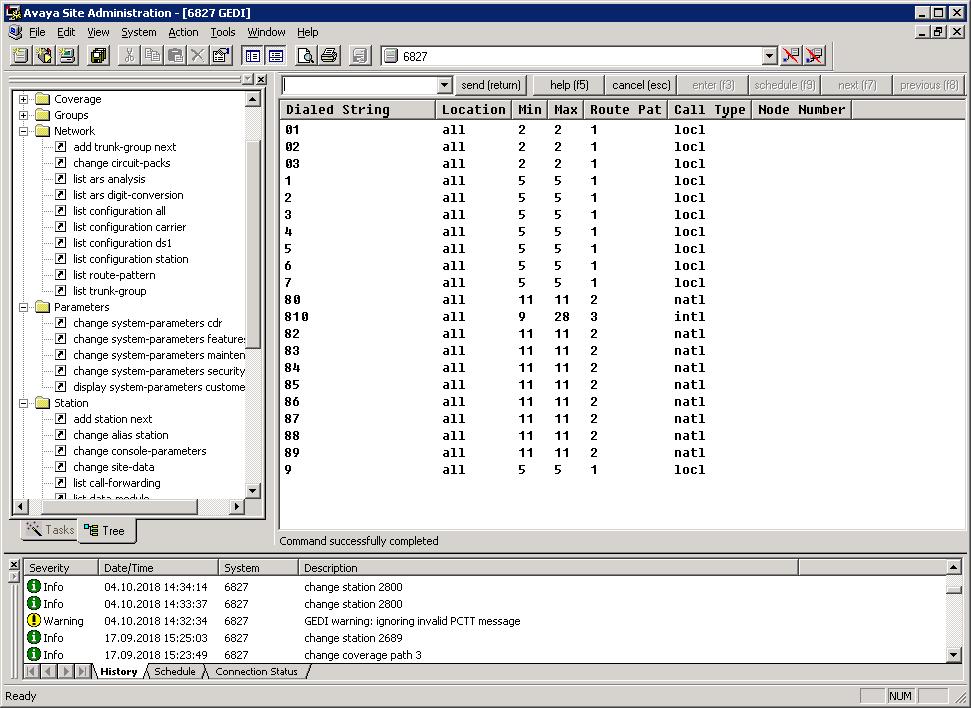971x708 pixels.
Task: Click in the command input field
Action: (360, 85)
